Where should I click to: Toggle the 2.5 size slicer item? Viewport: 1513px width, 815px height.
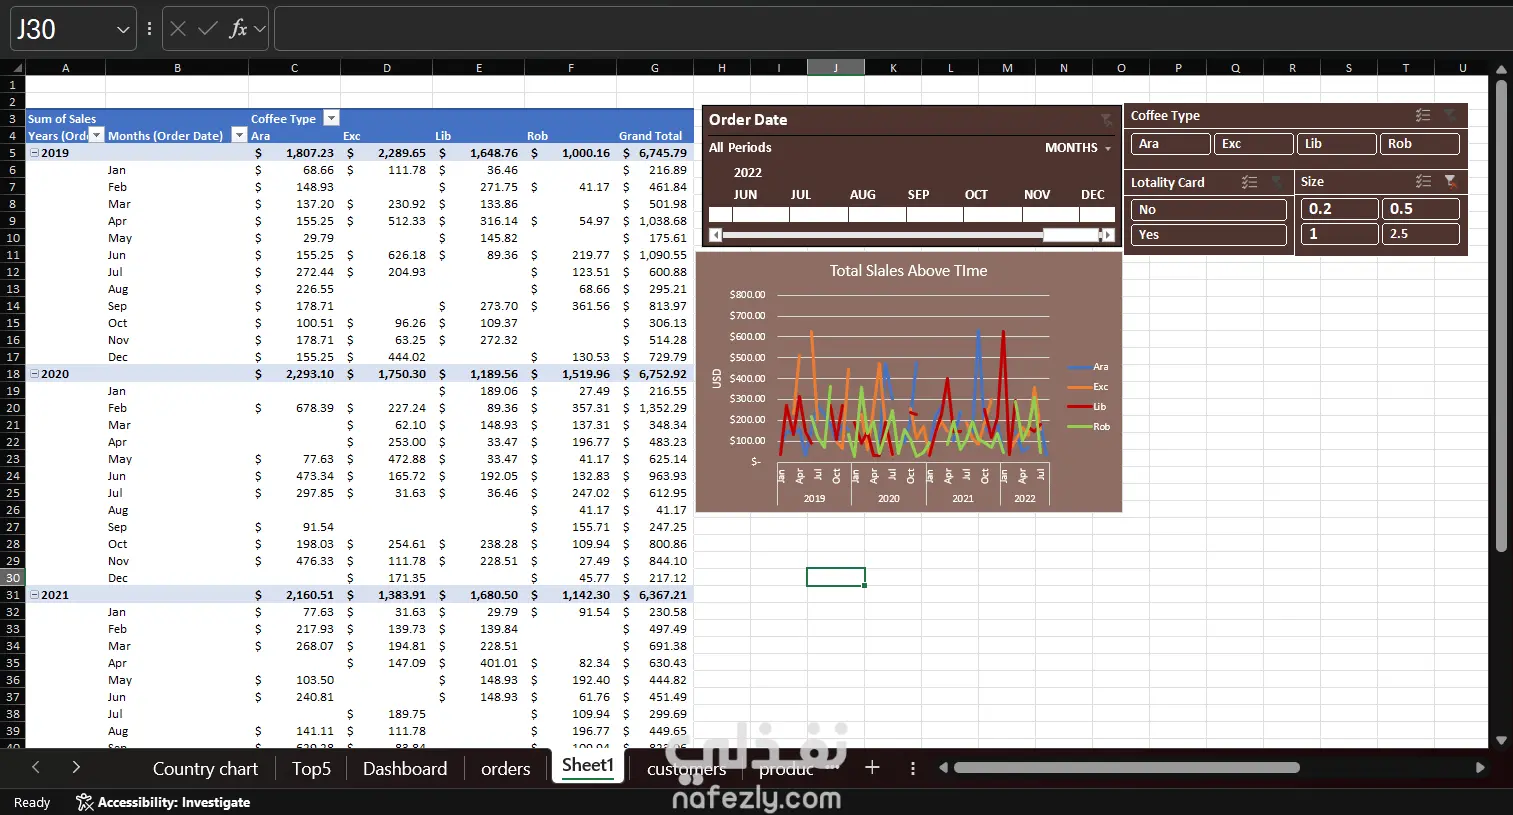(1420, 234)
